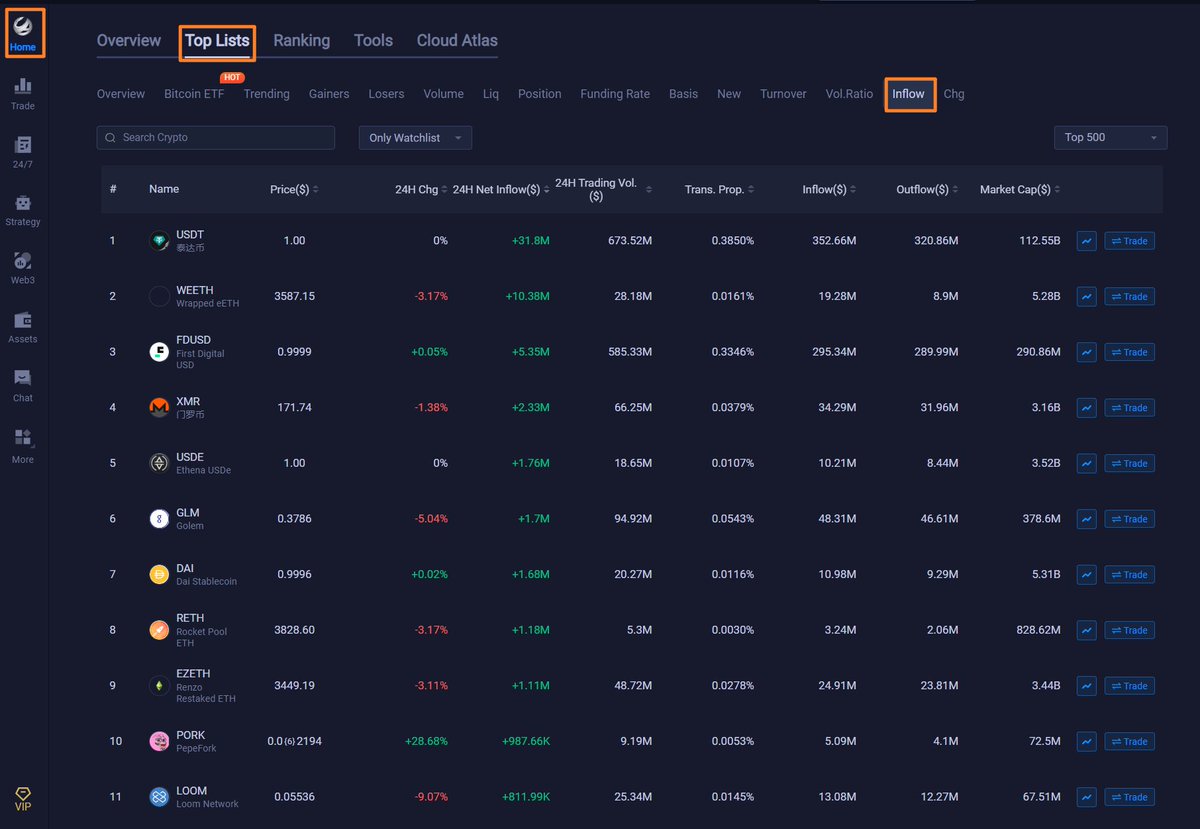The width and height of the screenshot is (1200, 829).
Task: Click Trade button for GLM
Action: point(1130,519)
